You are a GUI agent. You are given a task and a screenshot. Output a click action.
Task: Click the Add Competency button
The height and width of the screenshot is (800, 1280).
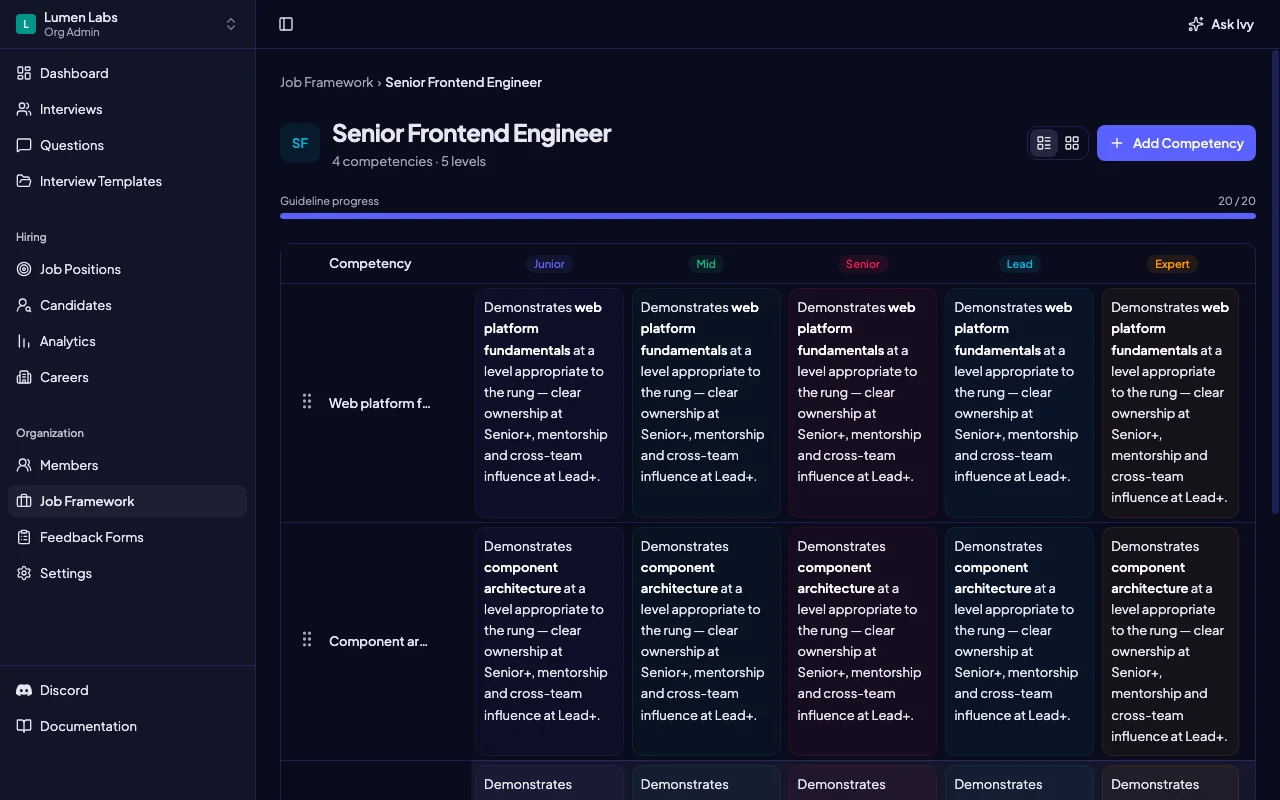[x=1176, y=143]
